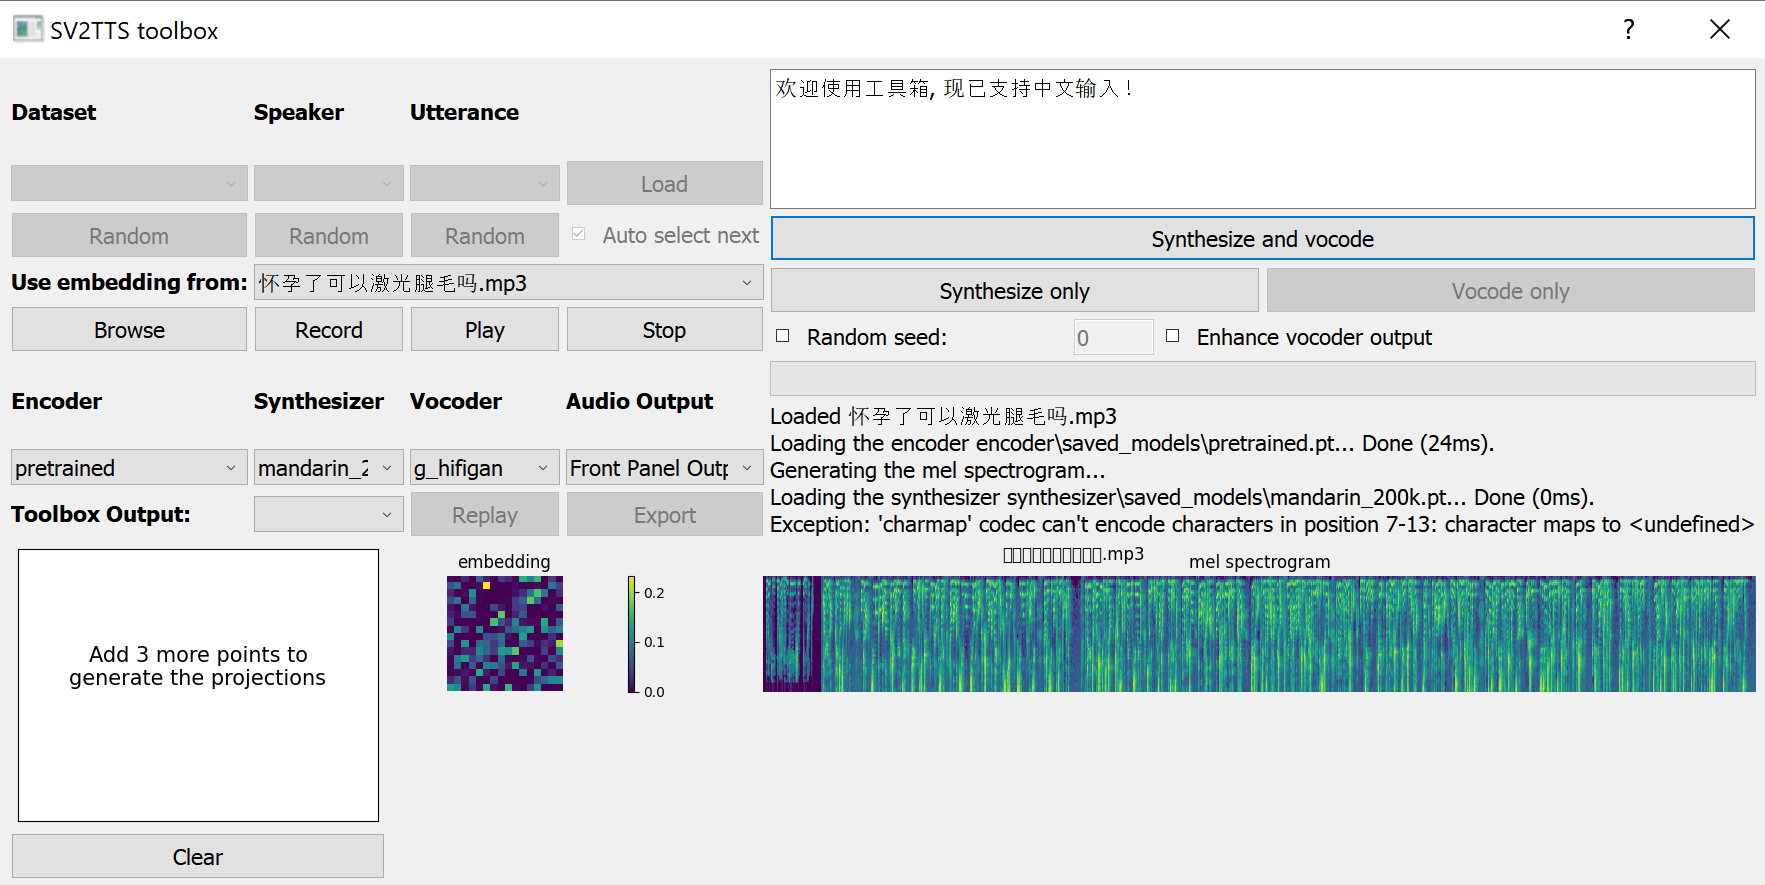Image resolution: width=1765 pixels, height=885 pixels.
Task: Open the title bar help question mark
Action: coord(1629,30)
